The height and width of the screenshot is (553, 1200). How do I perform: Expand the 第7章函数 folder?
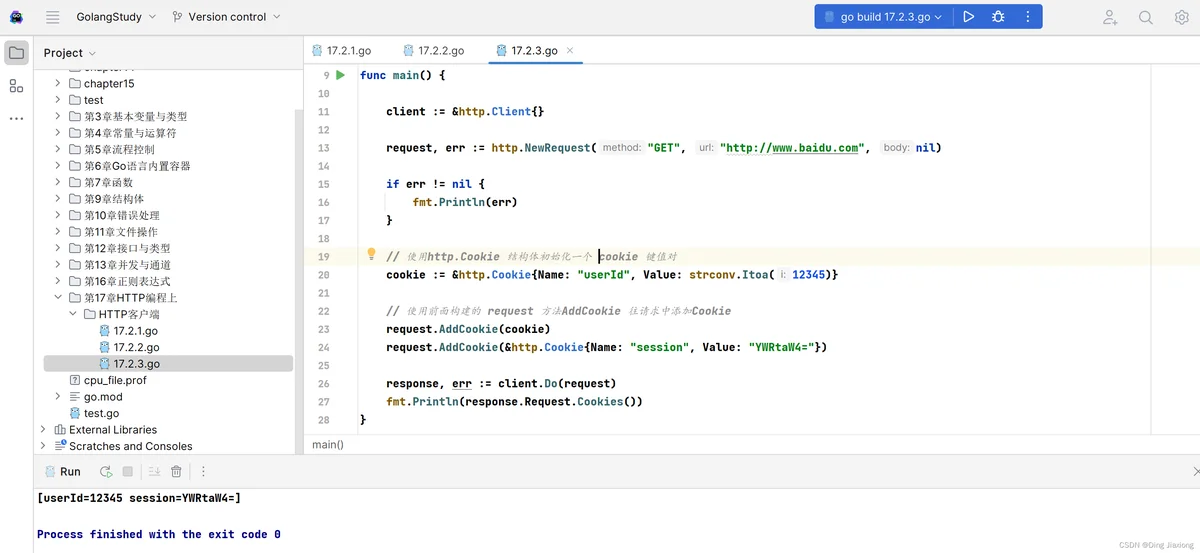58,183
